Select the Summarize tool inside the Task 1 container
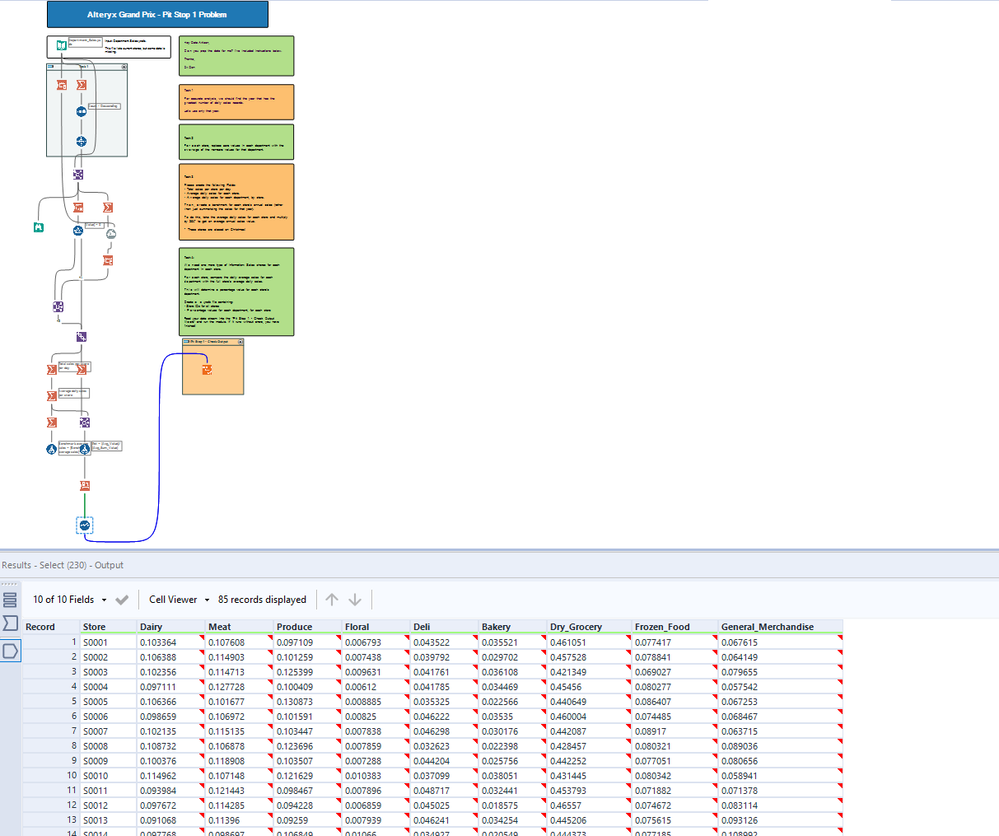Image resolution: width=999 pixels, height=836 pixels. click(81, 84)
